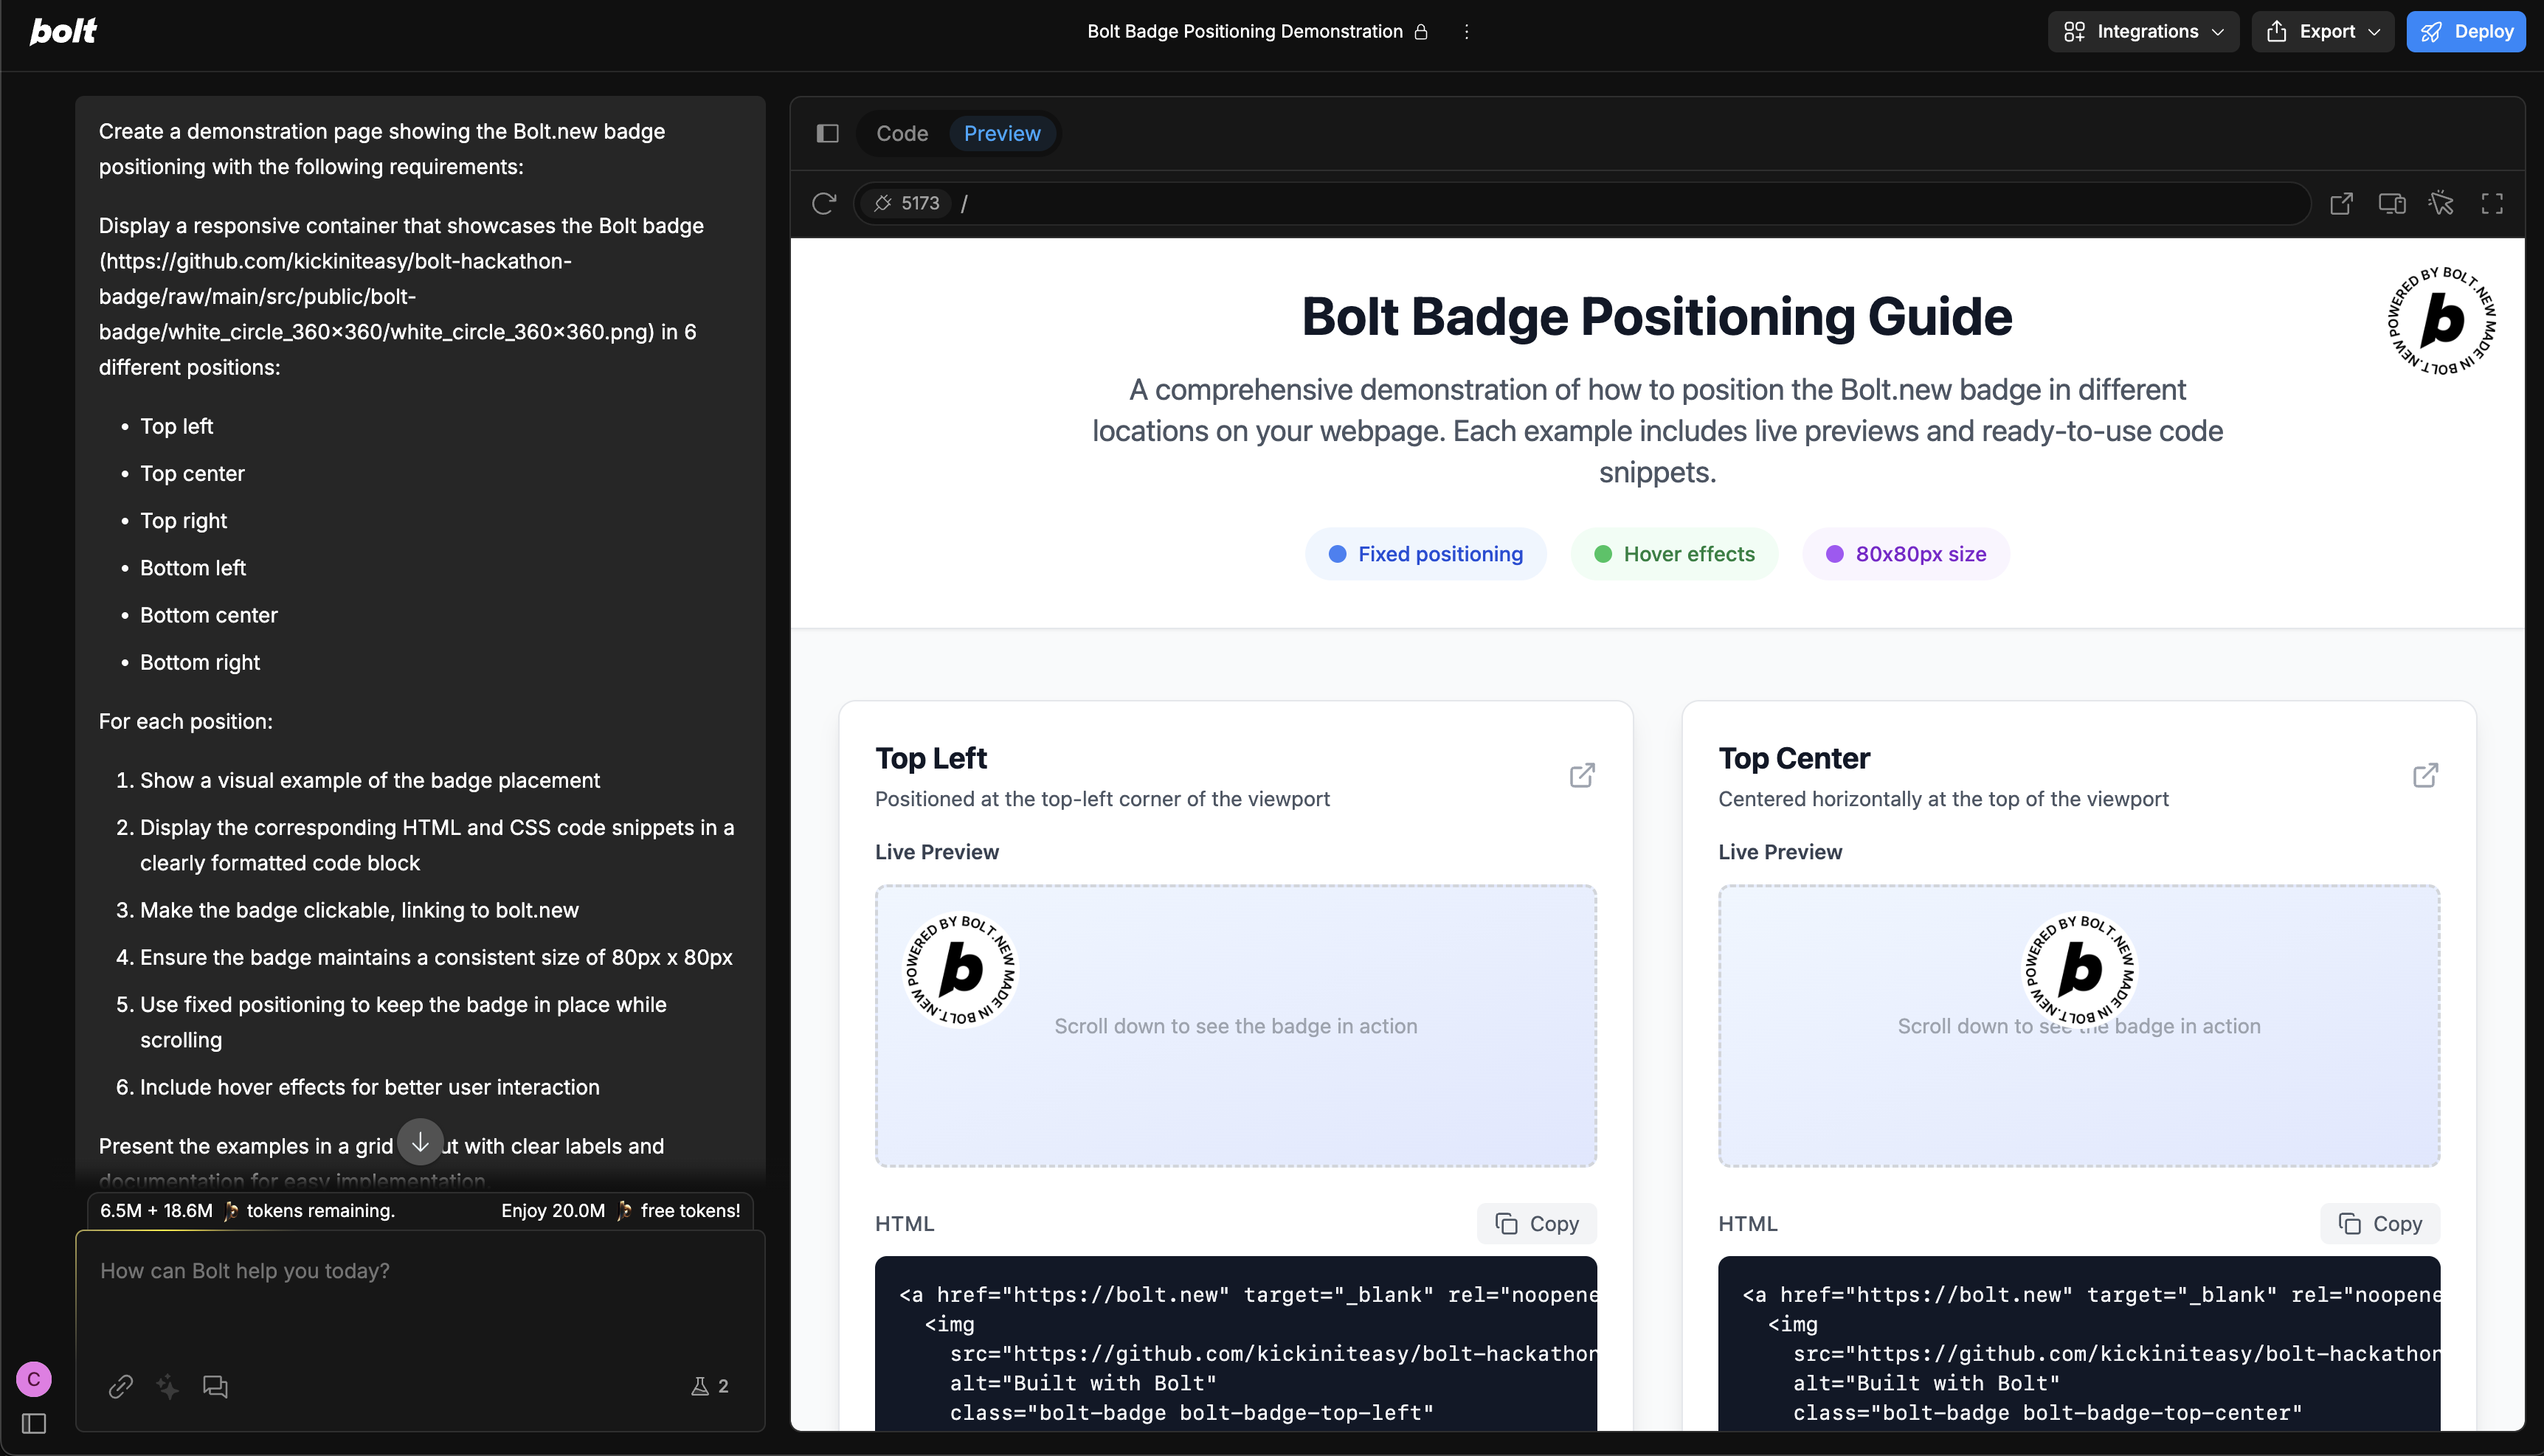Open the project options three-dot menu

point(1467,31)
